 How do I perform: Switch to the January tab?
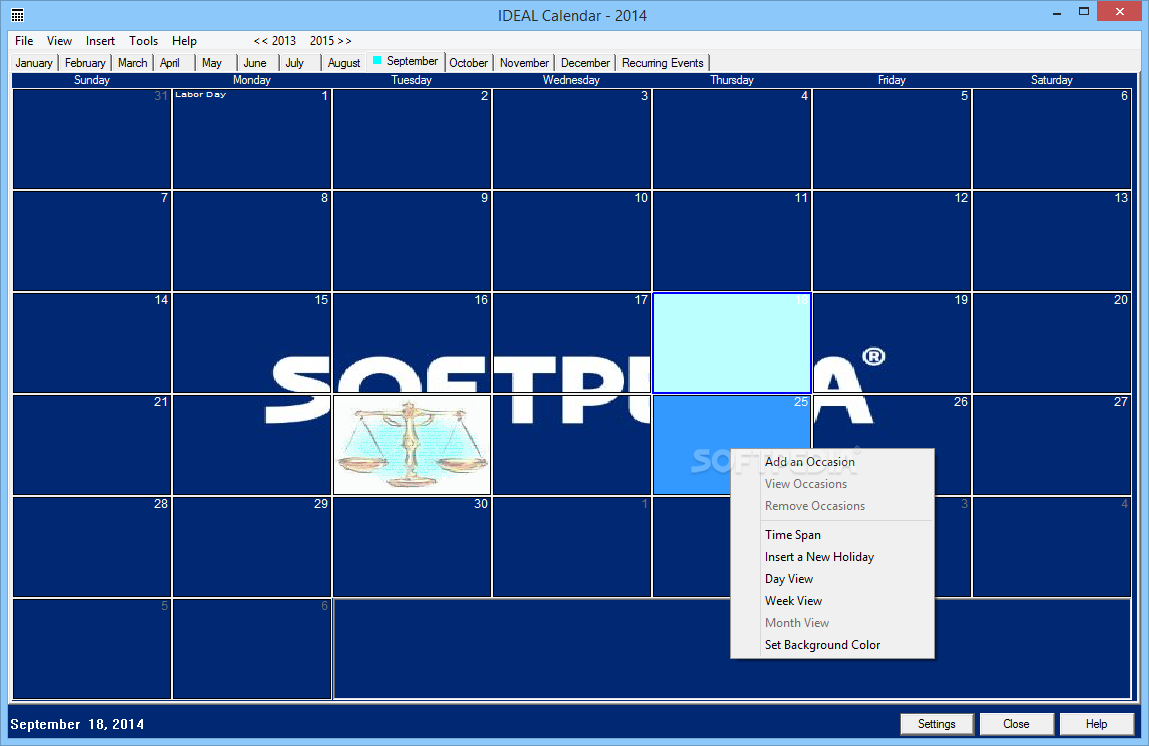pos(34,63)
